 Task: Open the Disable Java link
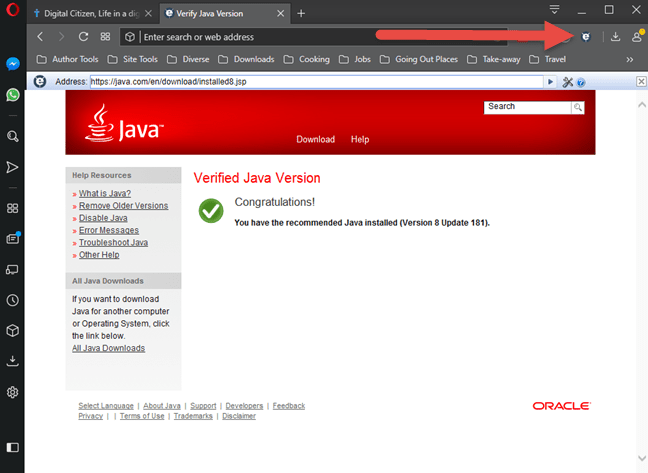(103, 218)
